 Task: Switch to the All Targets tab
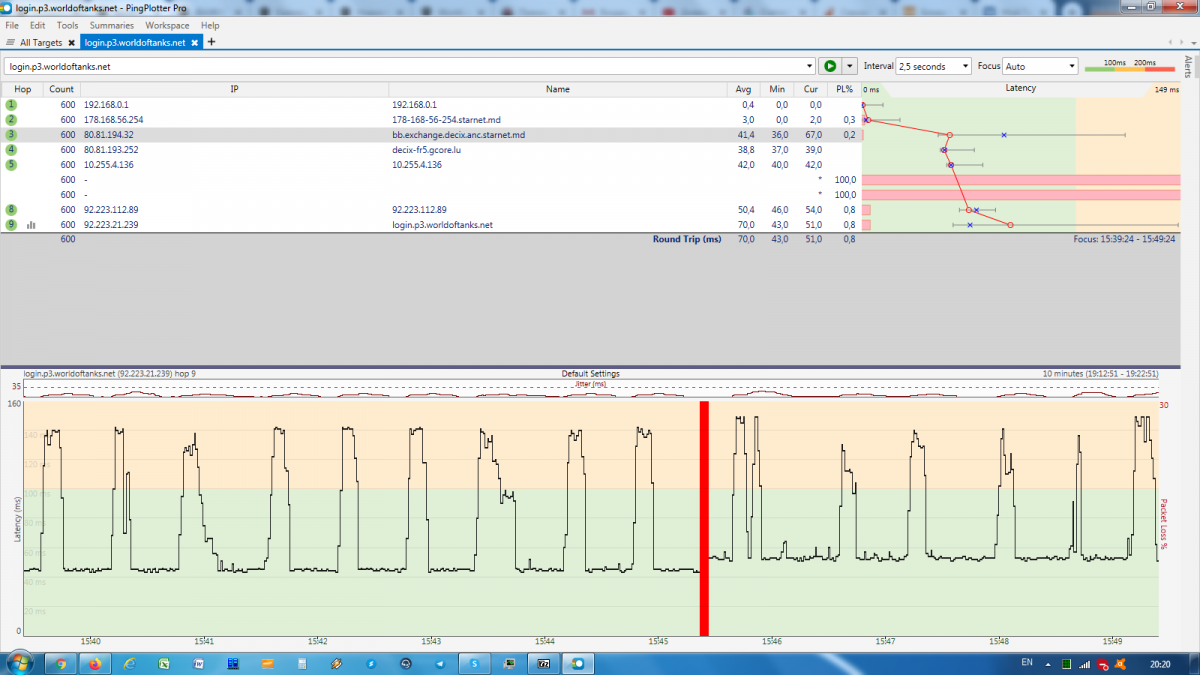click(x=40, y=43)
